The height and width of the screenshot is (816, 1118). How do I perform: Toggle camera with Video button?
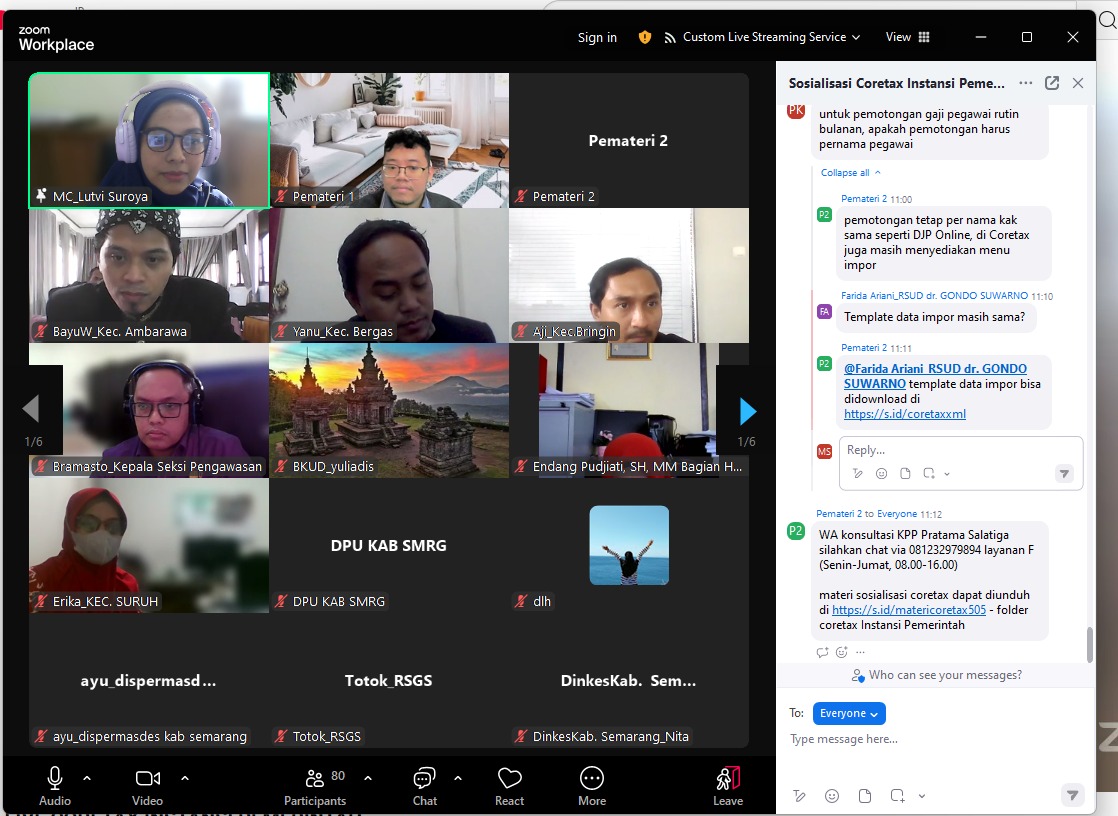[148, 779]
